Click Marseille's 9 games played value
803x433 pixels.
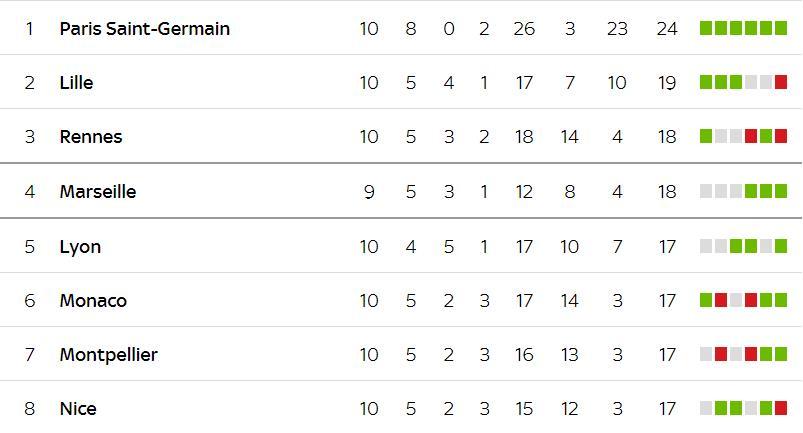[x=369, y=192]
